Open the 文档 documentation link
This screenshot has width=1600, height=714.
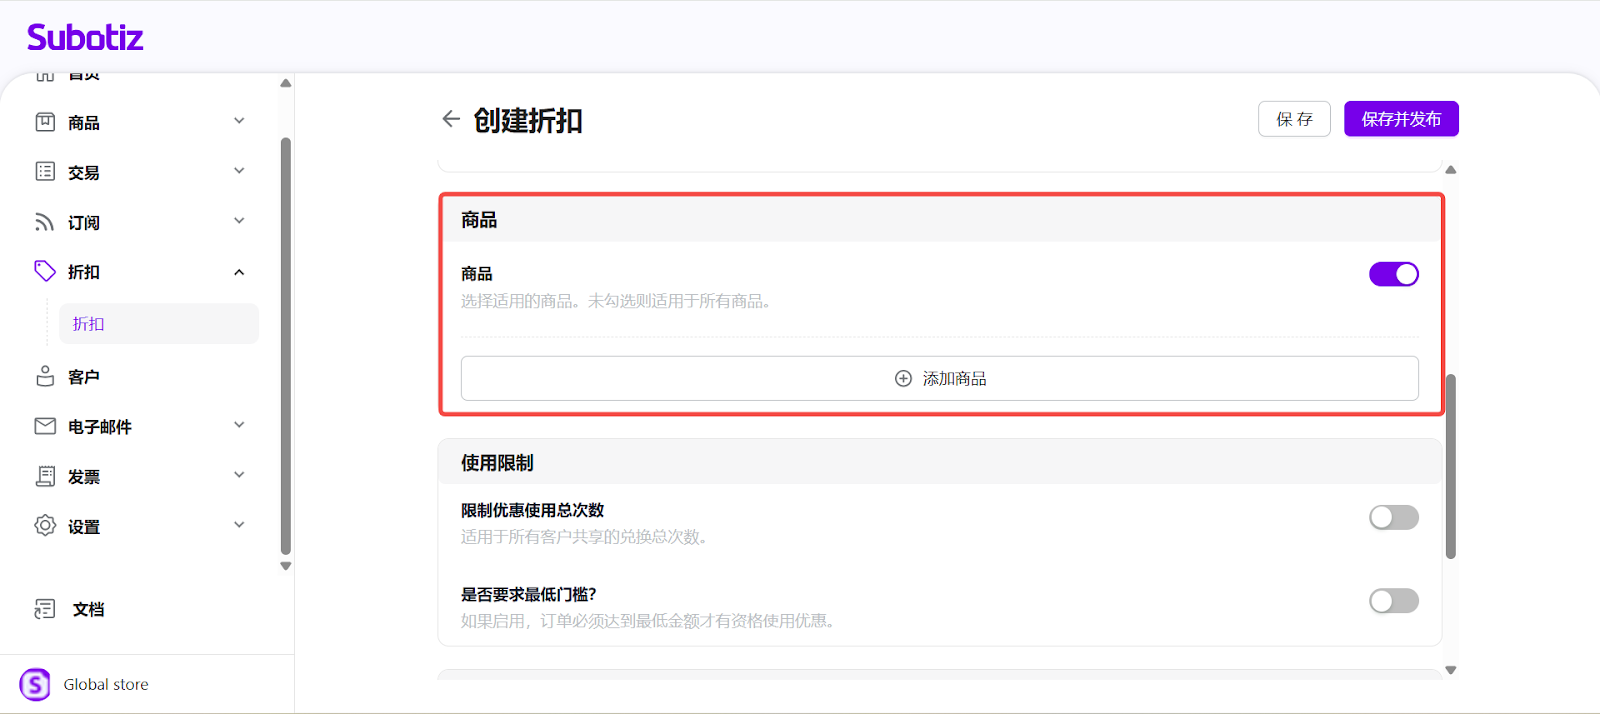(x=88, y=609)
